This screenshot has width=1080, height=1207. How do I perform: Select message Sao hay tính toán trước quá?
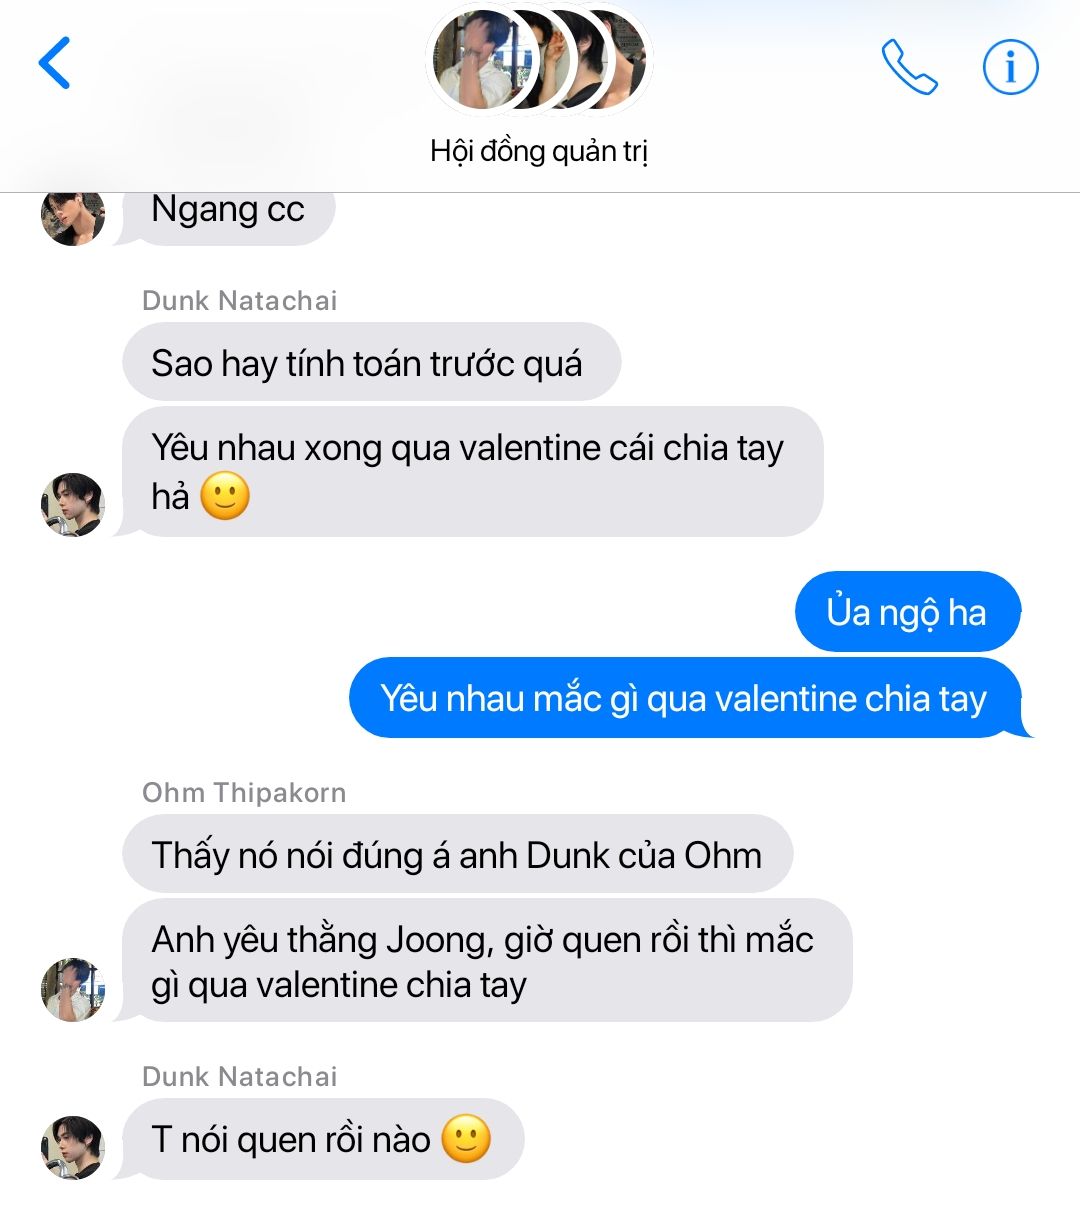(x=371, y=362)
